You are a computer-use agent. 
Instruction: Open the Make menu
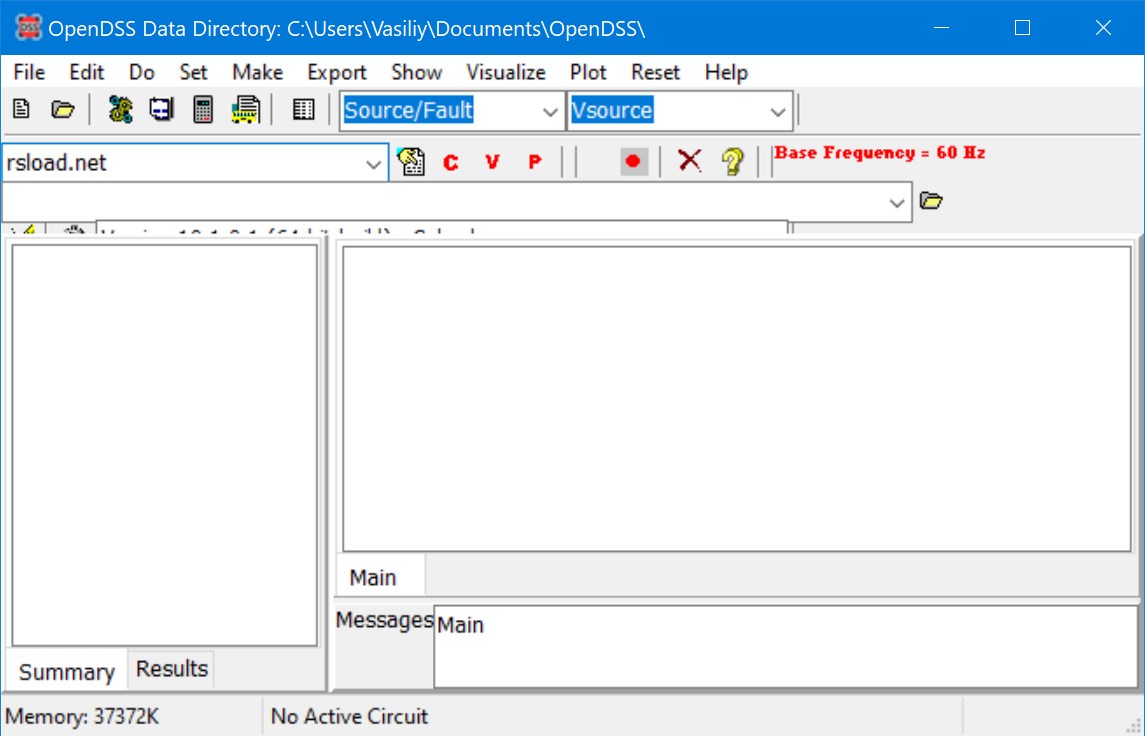258,72
